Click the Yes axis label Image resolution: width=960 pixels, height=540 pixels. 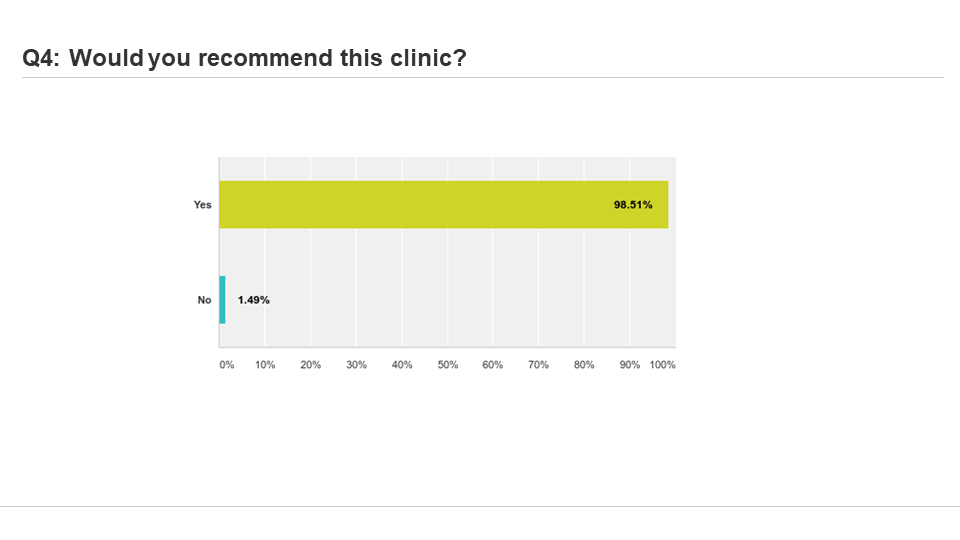click(x=203, y=205)
